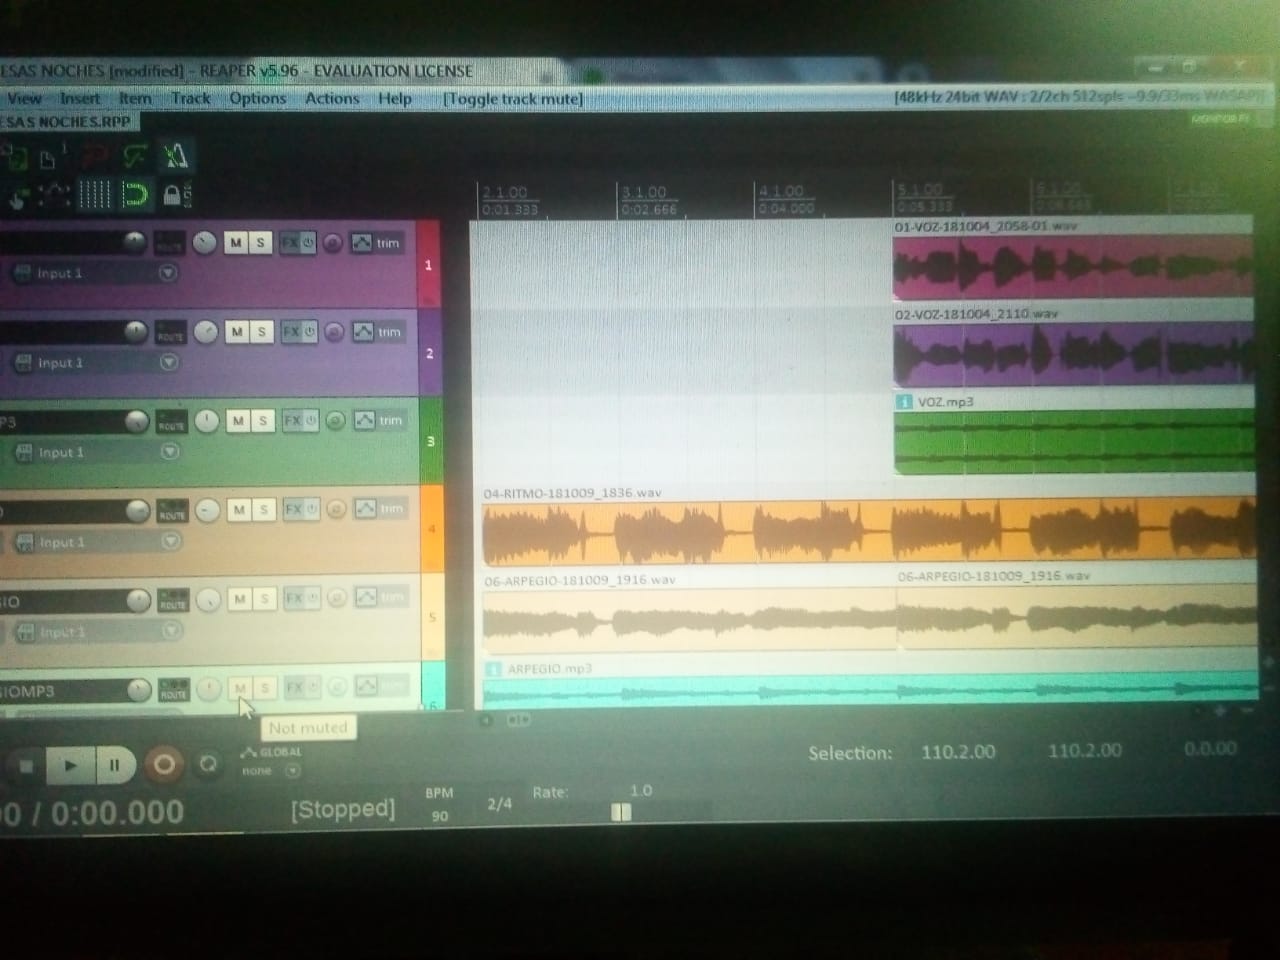Solo track 1
The width and height of the screenshot is (1280, 960).
(x=260, y=243)
